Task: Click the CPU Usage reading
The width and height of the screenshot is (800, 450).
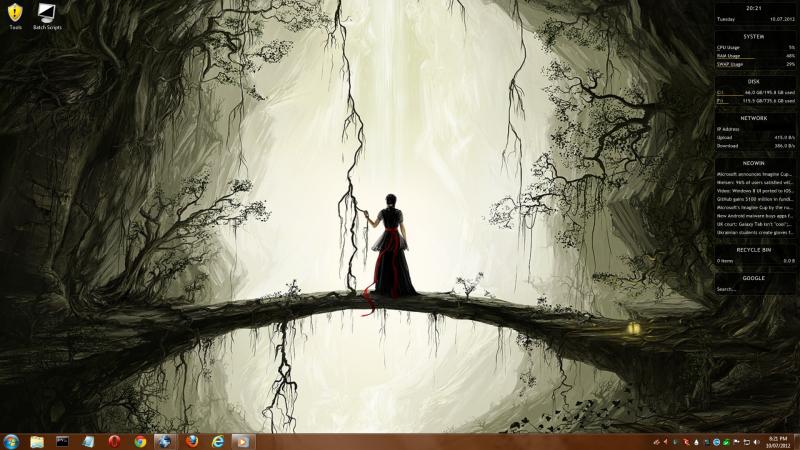Action: point(755,47)
